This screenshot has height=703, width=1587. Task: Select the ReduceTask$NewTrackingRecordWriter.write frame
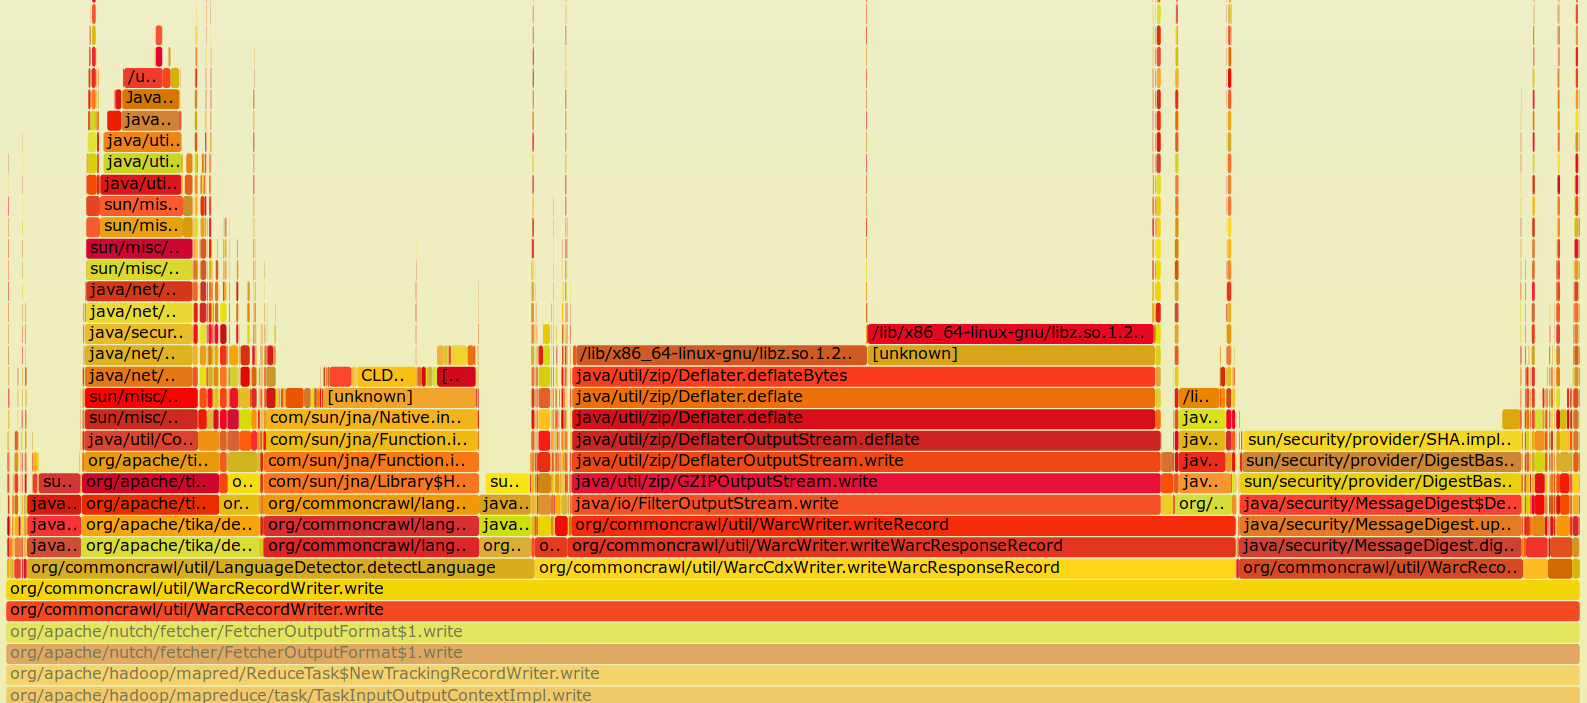[792, 674]
